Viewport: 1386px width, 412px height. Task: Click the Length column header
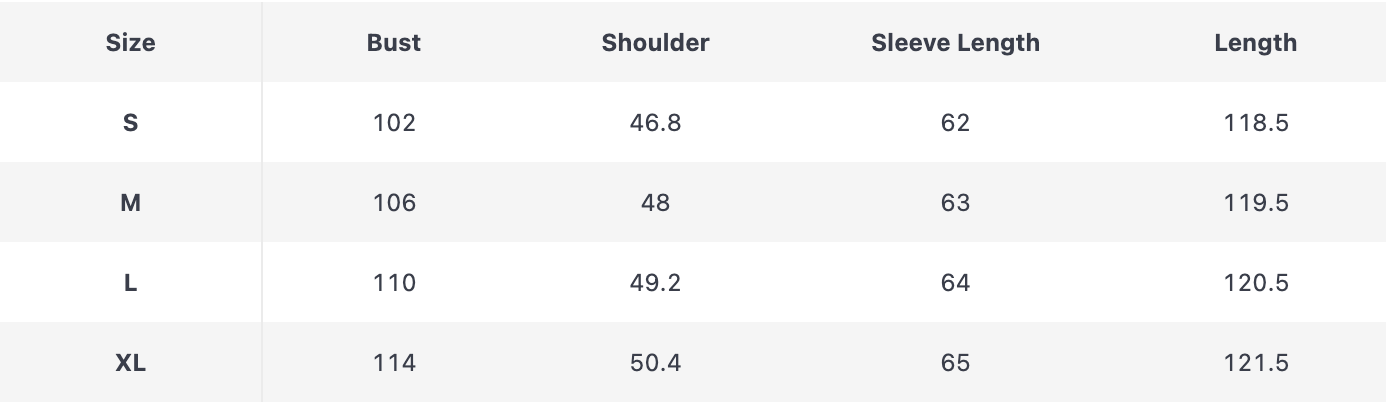tap(1255, 43)
